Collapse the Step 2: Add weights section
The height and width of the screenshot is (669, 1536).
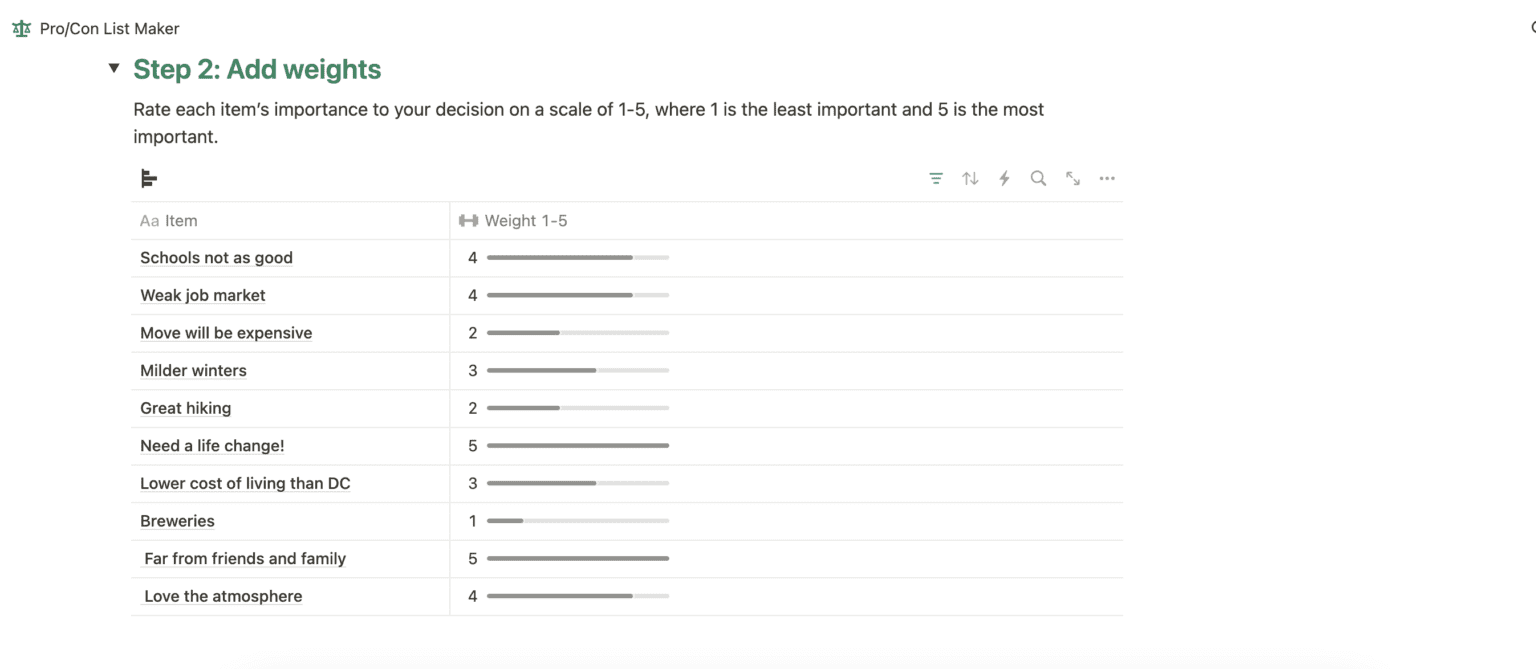pyautogui.click(x=114, y=68)
